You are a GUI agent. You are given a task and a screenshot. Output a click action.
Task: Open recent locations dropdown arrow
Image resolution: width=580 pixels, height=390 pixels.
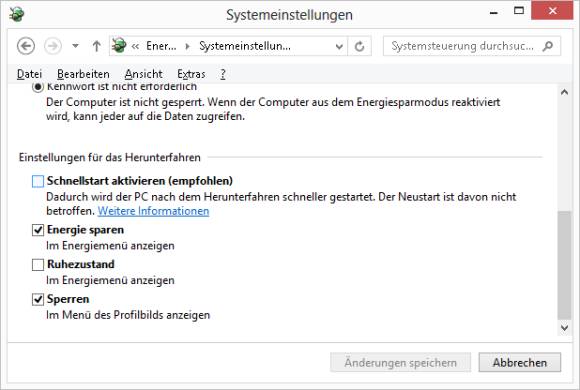tap(75, 46)
